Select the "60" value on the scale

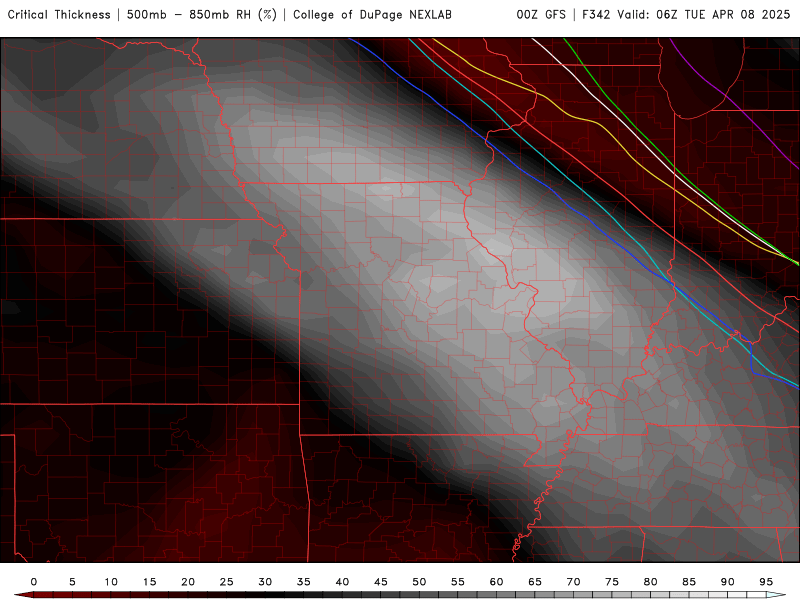496,582
